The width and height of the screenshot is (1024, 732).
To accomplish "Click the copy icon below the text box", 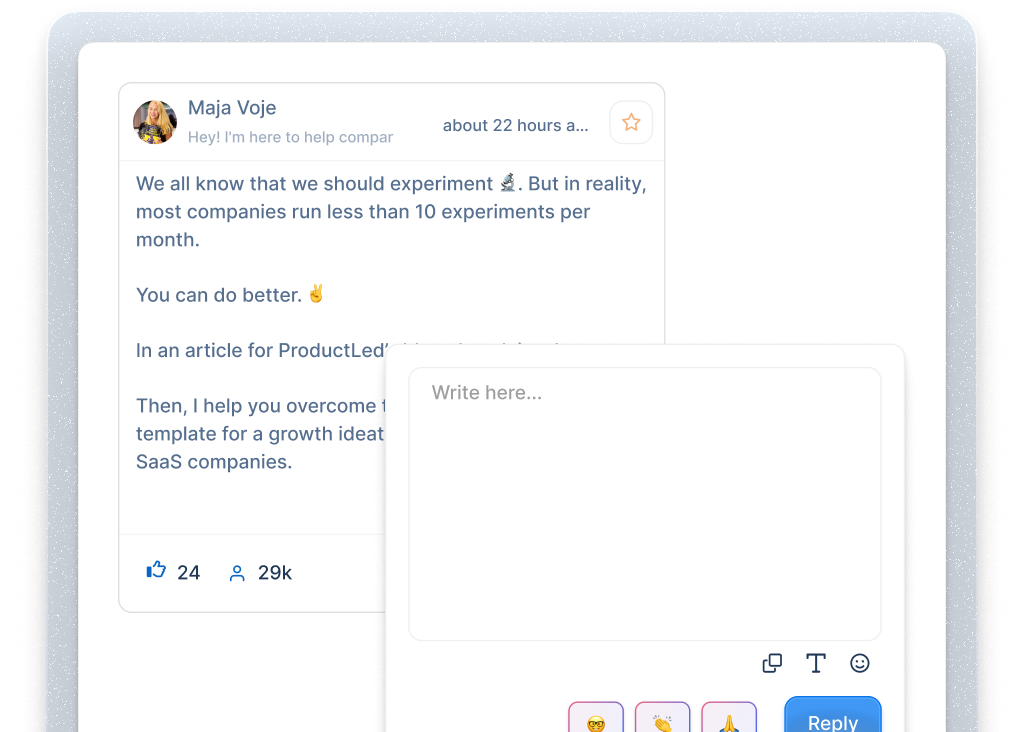I will 772,663.
